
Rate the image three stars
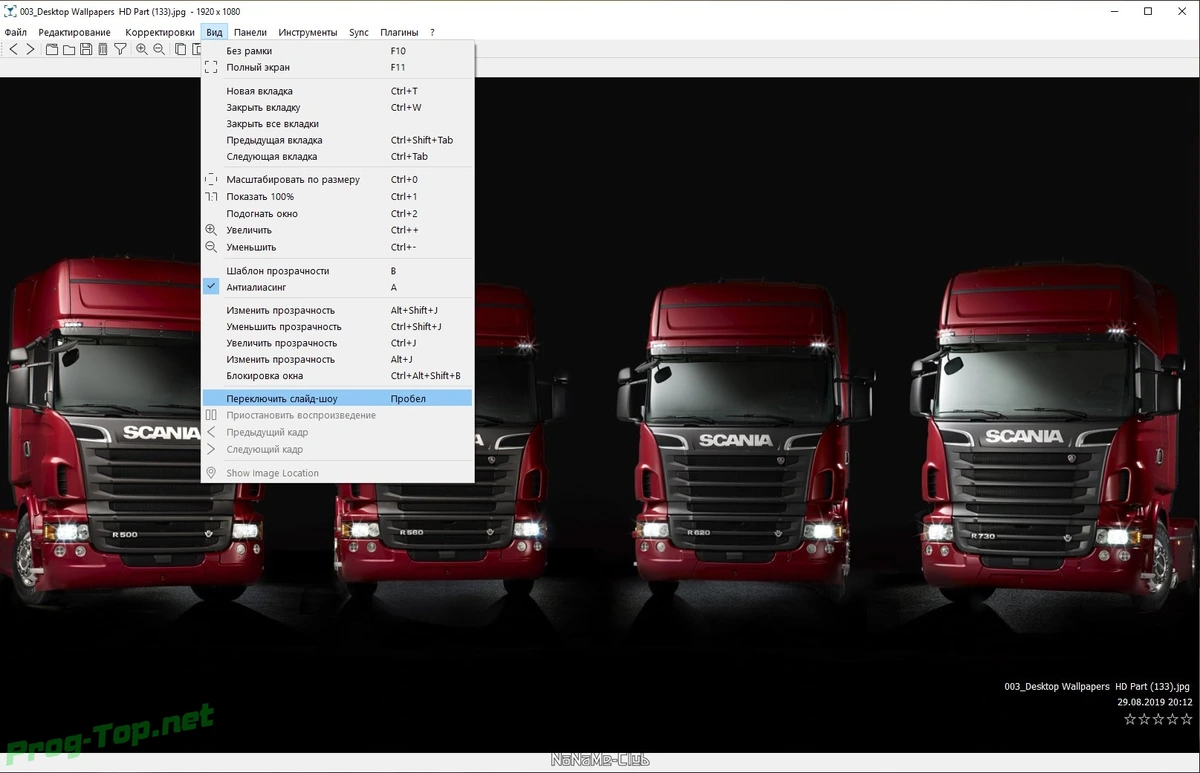click(x=1158, y=719)
